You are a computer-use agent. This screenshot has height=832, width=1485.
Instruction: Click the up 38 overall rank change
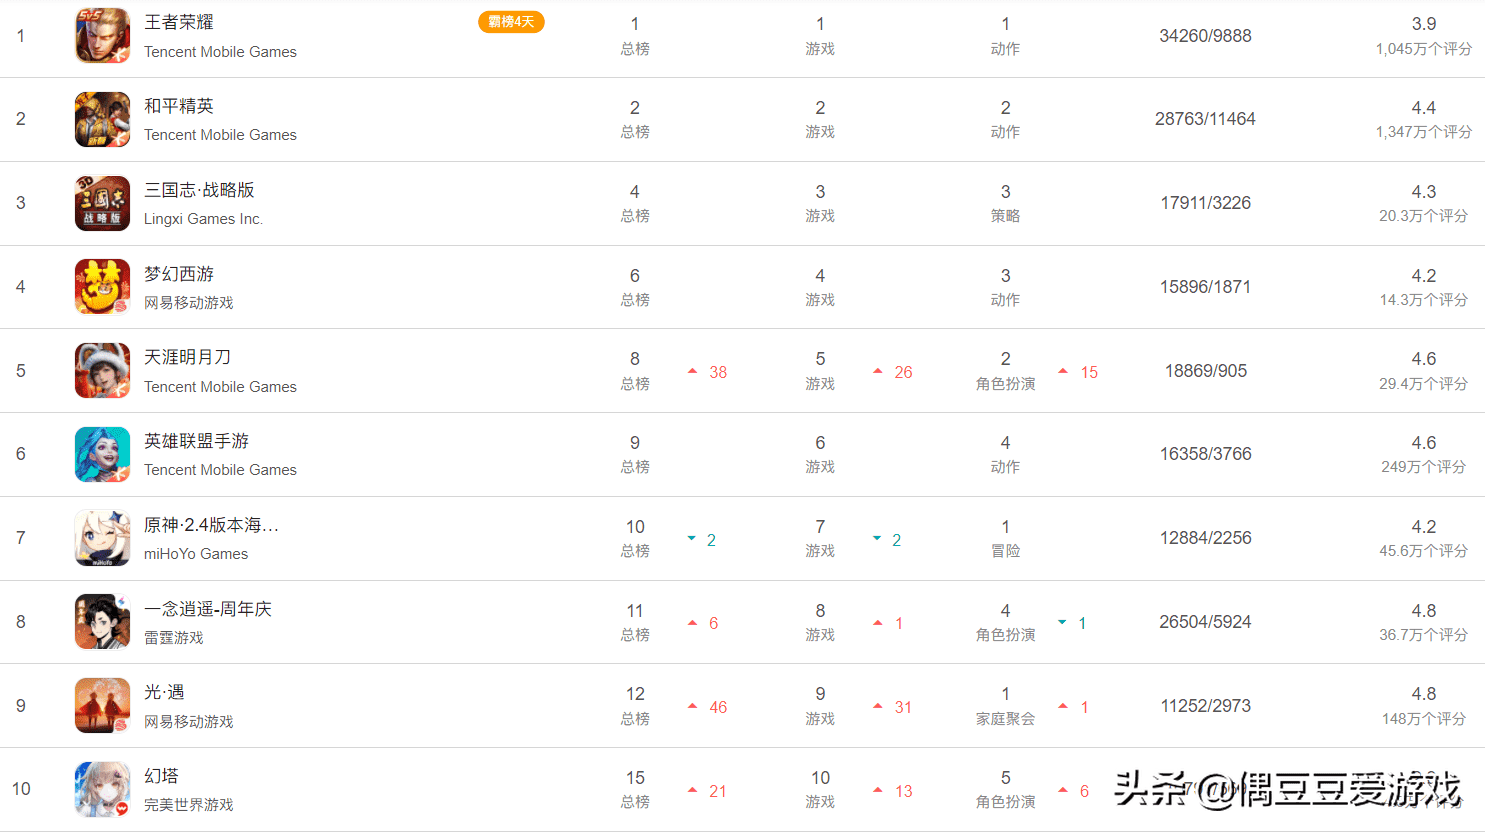[x=708, y=372]
